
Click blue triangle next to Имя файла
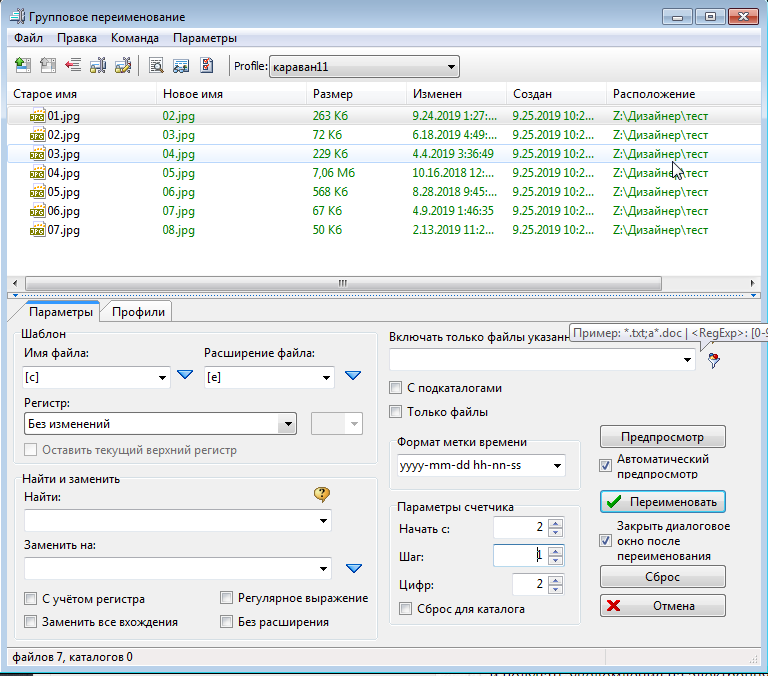(x=184, y=377)
